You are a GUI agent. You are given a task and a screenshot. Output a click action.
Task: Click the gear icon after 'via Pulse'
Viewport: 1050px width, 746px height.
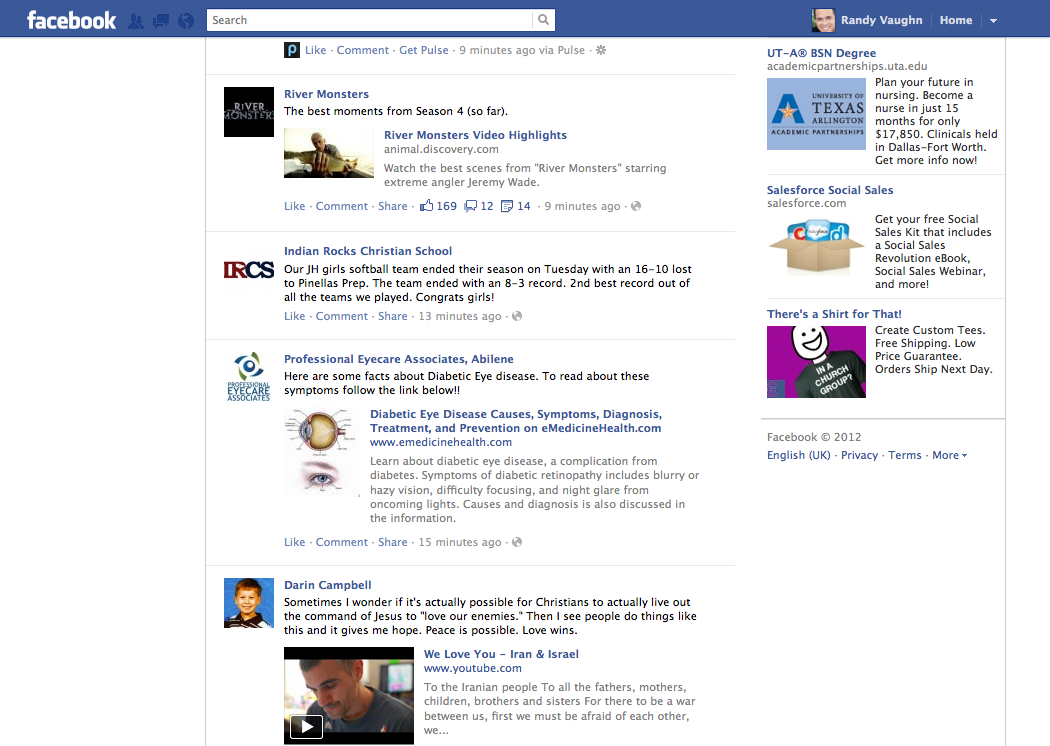coord(601,50)
